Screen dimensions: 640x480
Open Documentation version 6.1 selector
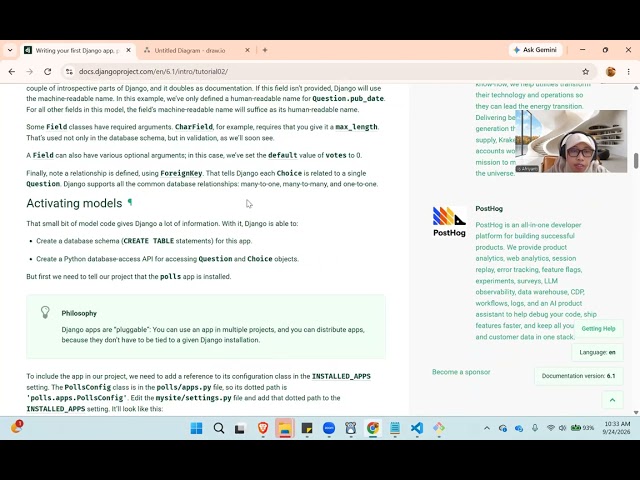[x=578, y=376]
